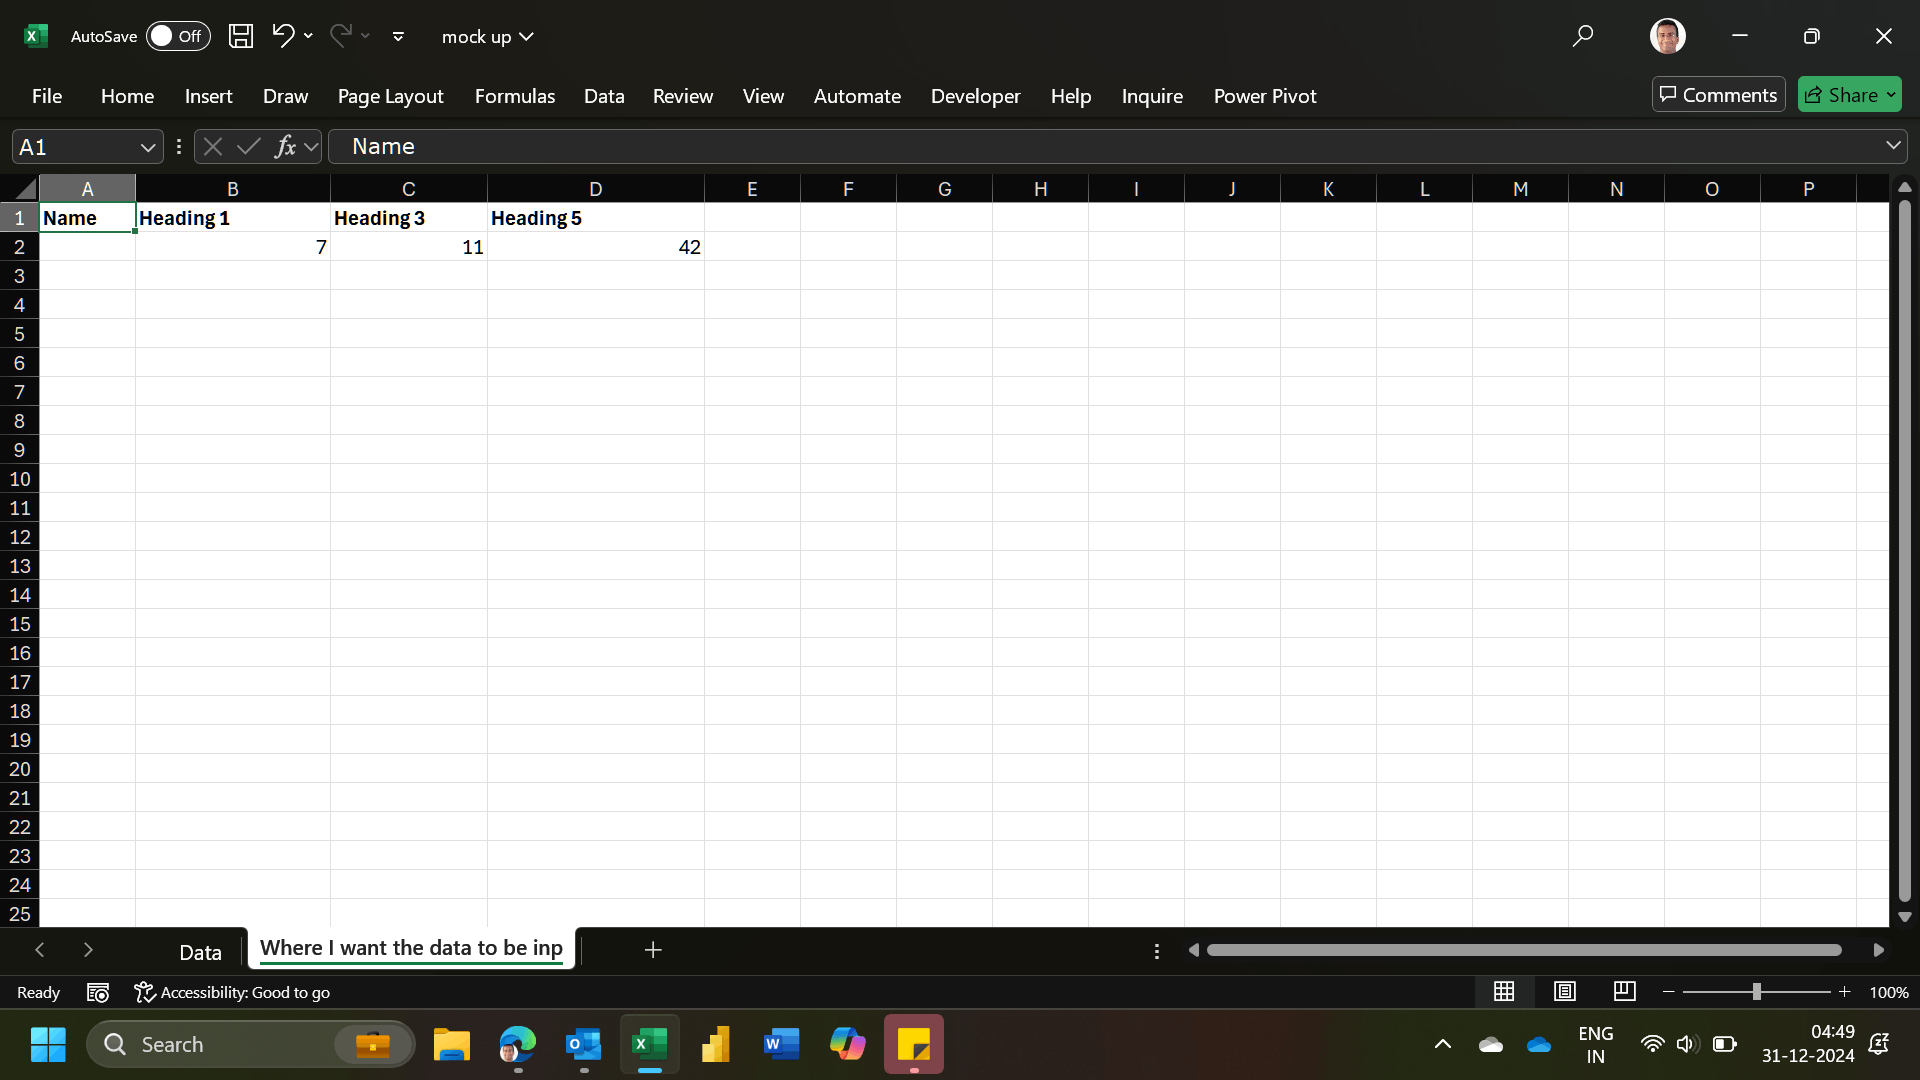1920x1080 pixels.
Task: Open the mock up file name dropdown
Action: coord(488,37)
